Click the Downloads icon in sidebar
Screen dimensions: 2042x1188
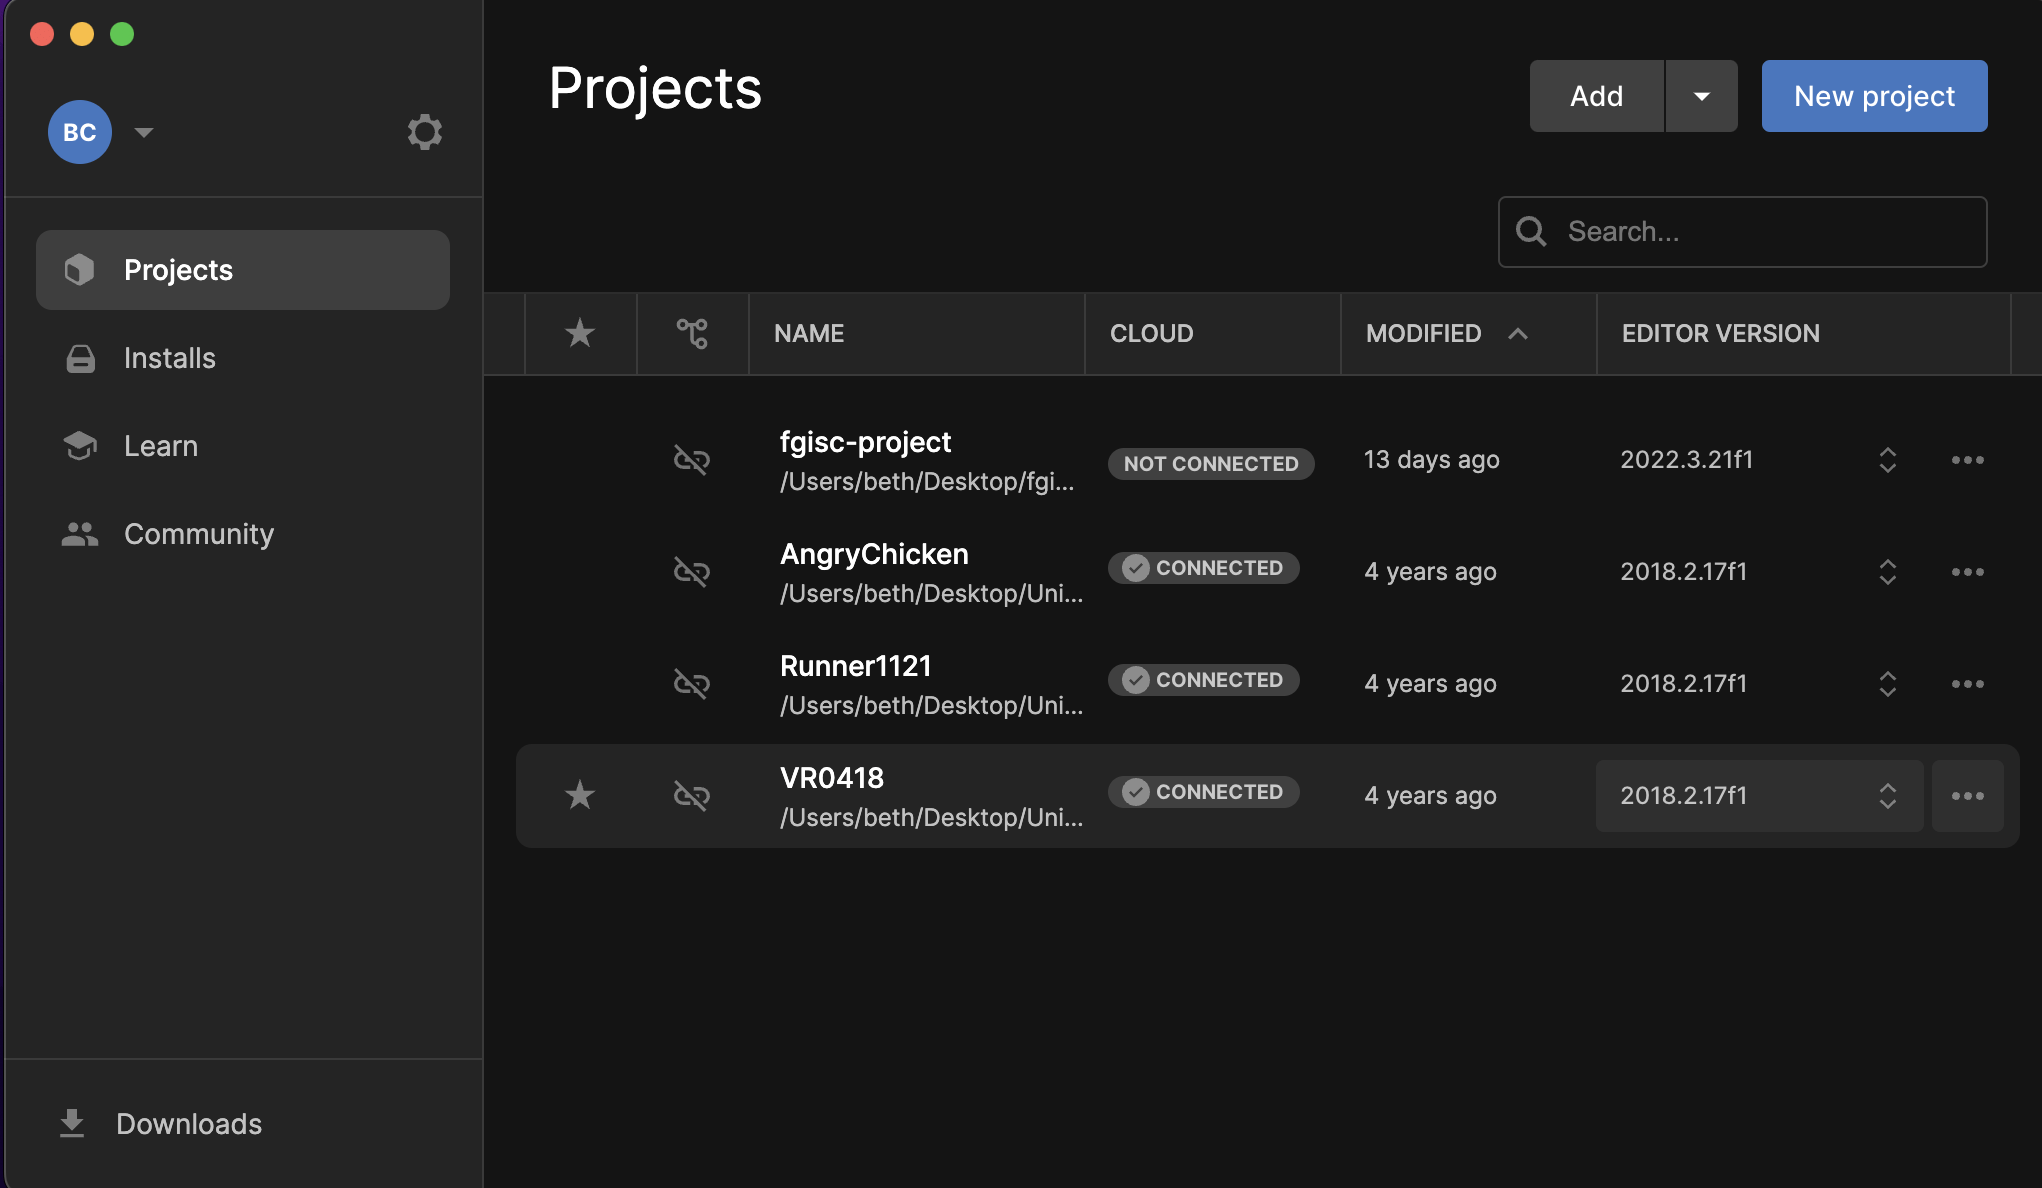pos(72,1124)
